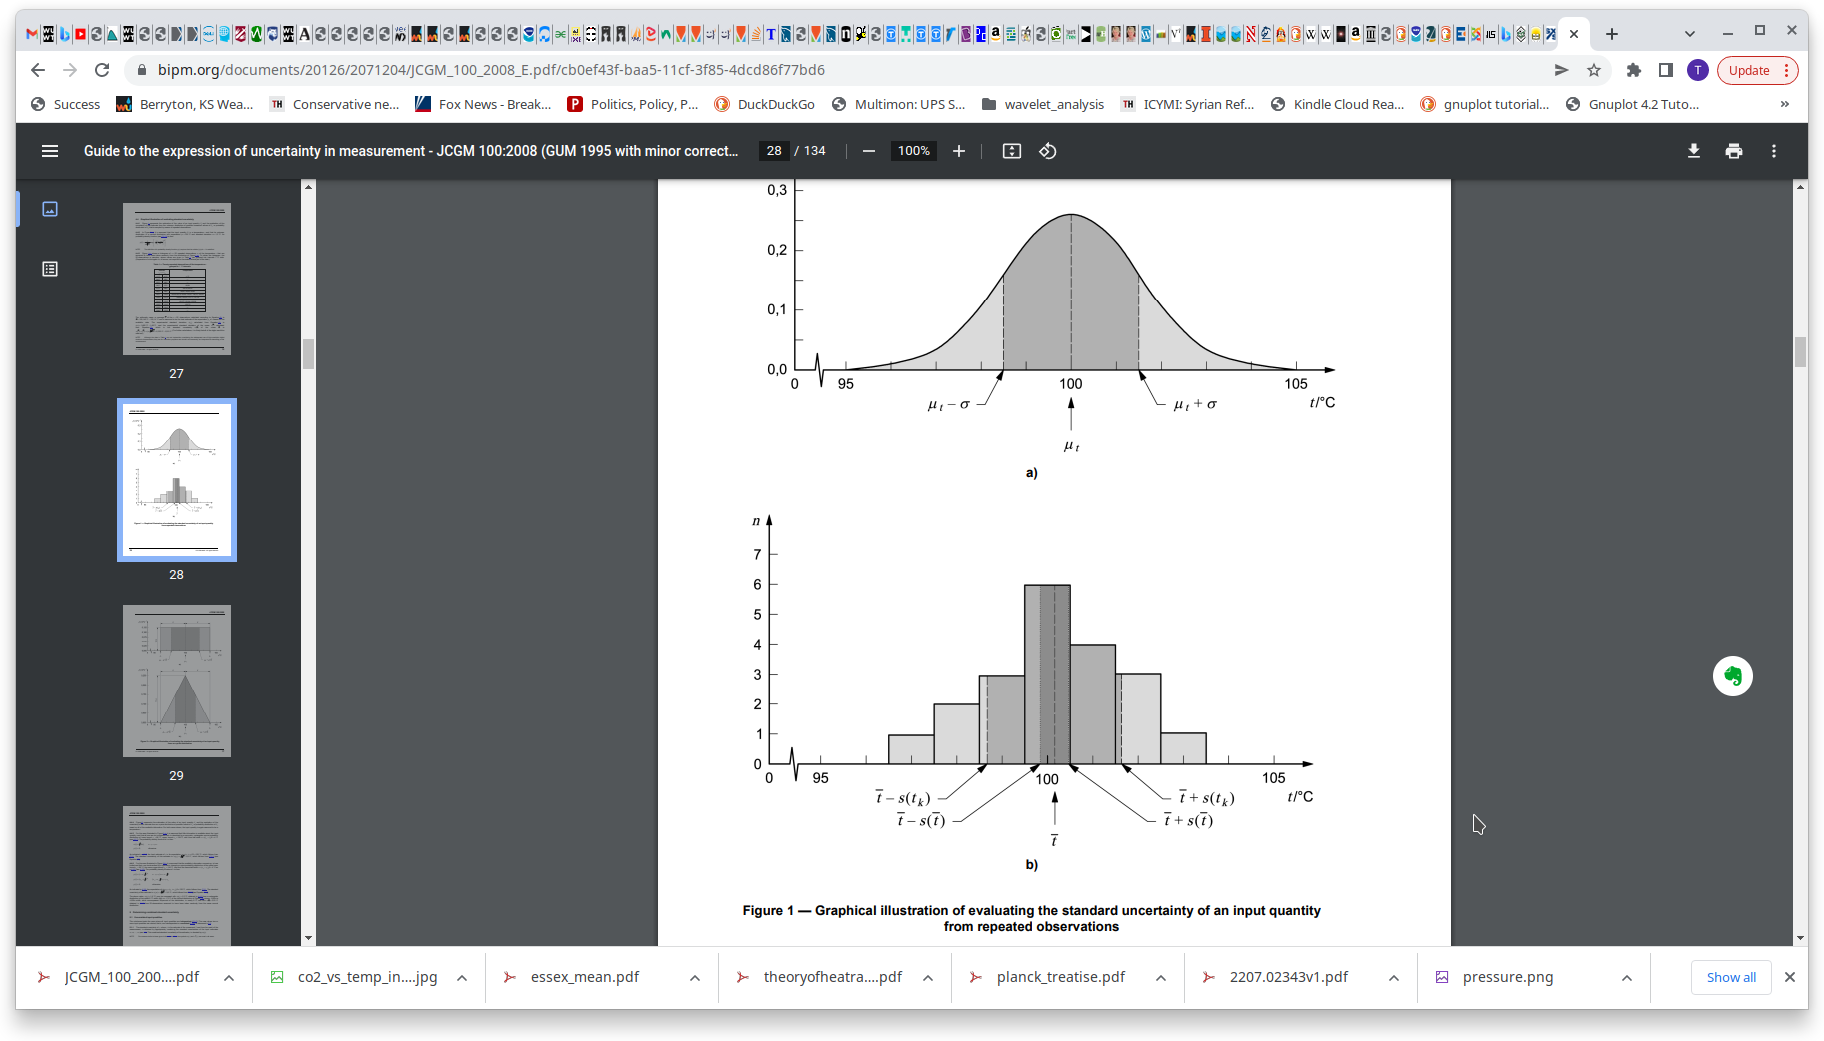
Task: Click the fit to page icon
Action: click(x=1012, y=151)
